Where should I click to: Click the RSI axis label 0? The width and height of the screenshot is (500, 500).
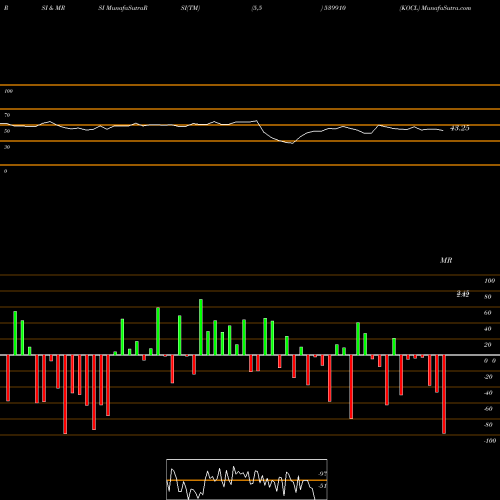5,171
